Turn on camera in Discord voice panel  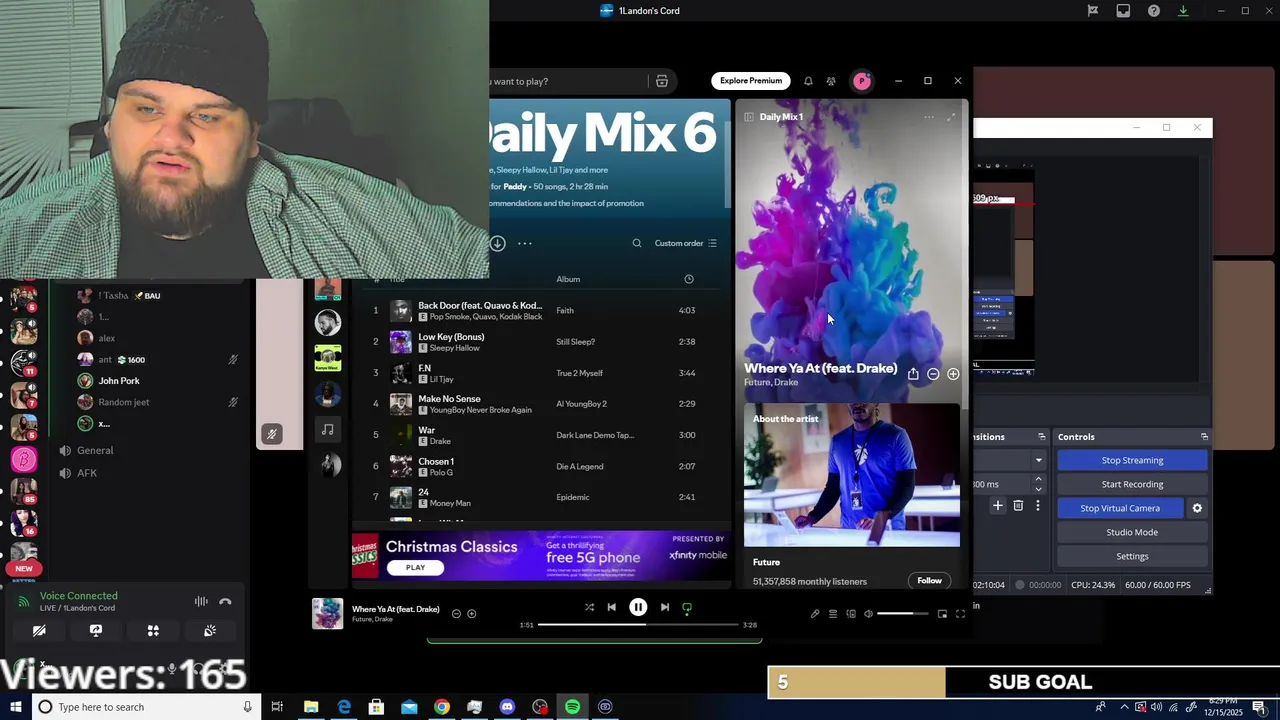coord(39,631)
